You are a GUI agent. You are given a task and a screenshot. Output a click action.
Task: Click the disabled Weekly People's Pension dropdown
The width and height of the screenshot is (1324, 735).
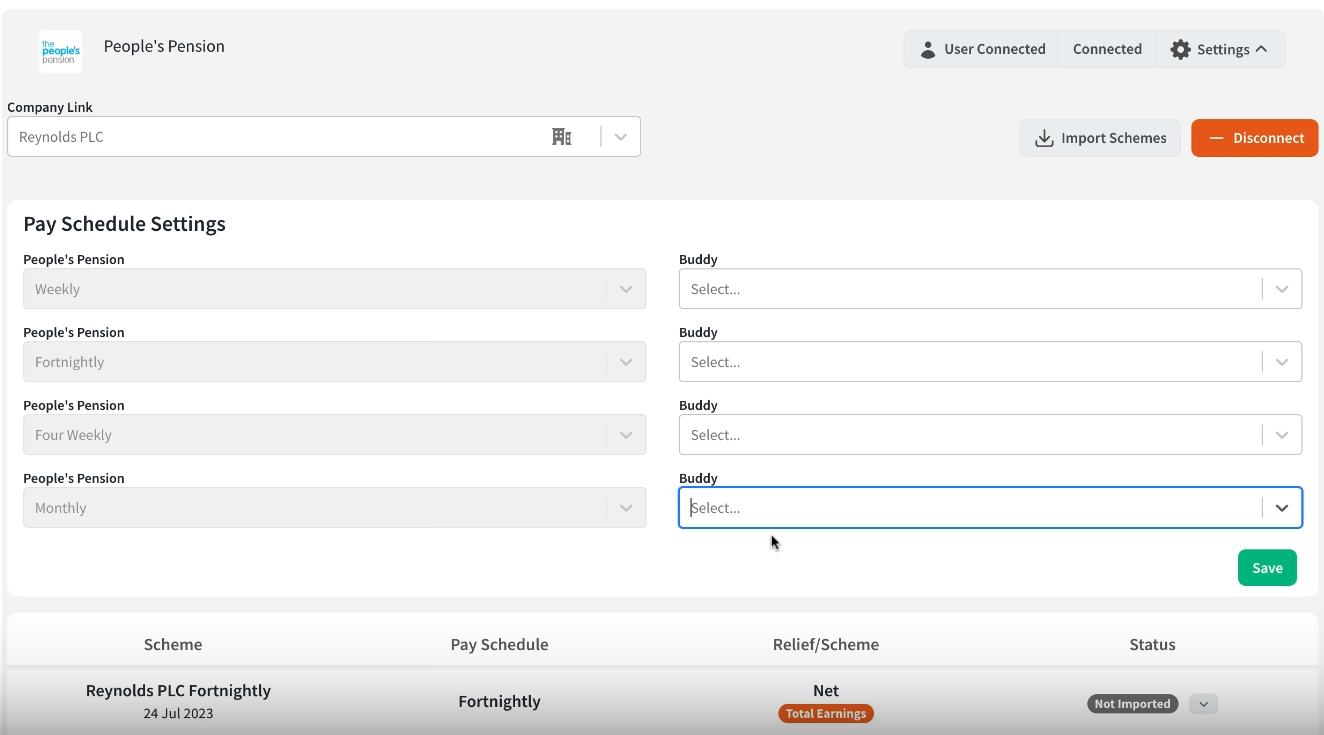click(x=334, y=289)
